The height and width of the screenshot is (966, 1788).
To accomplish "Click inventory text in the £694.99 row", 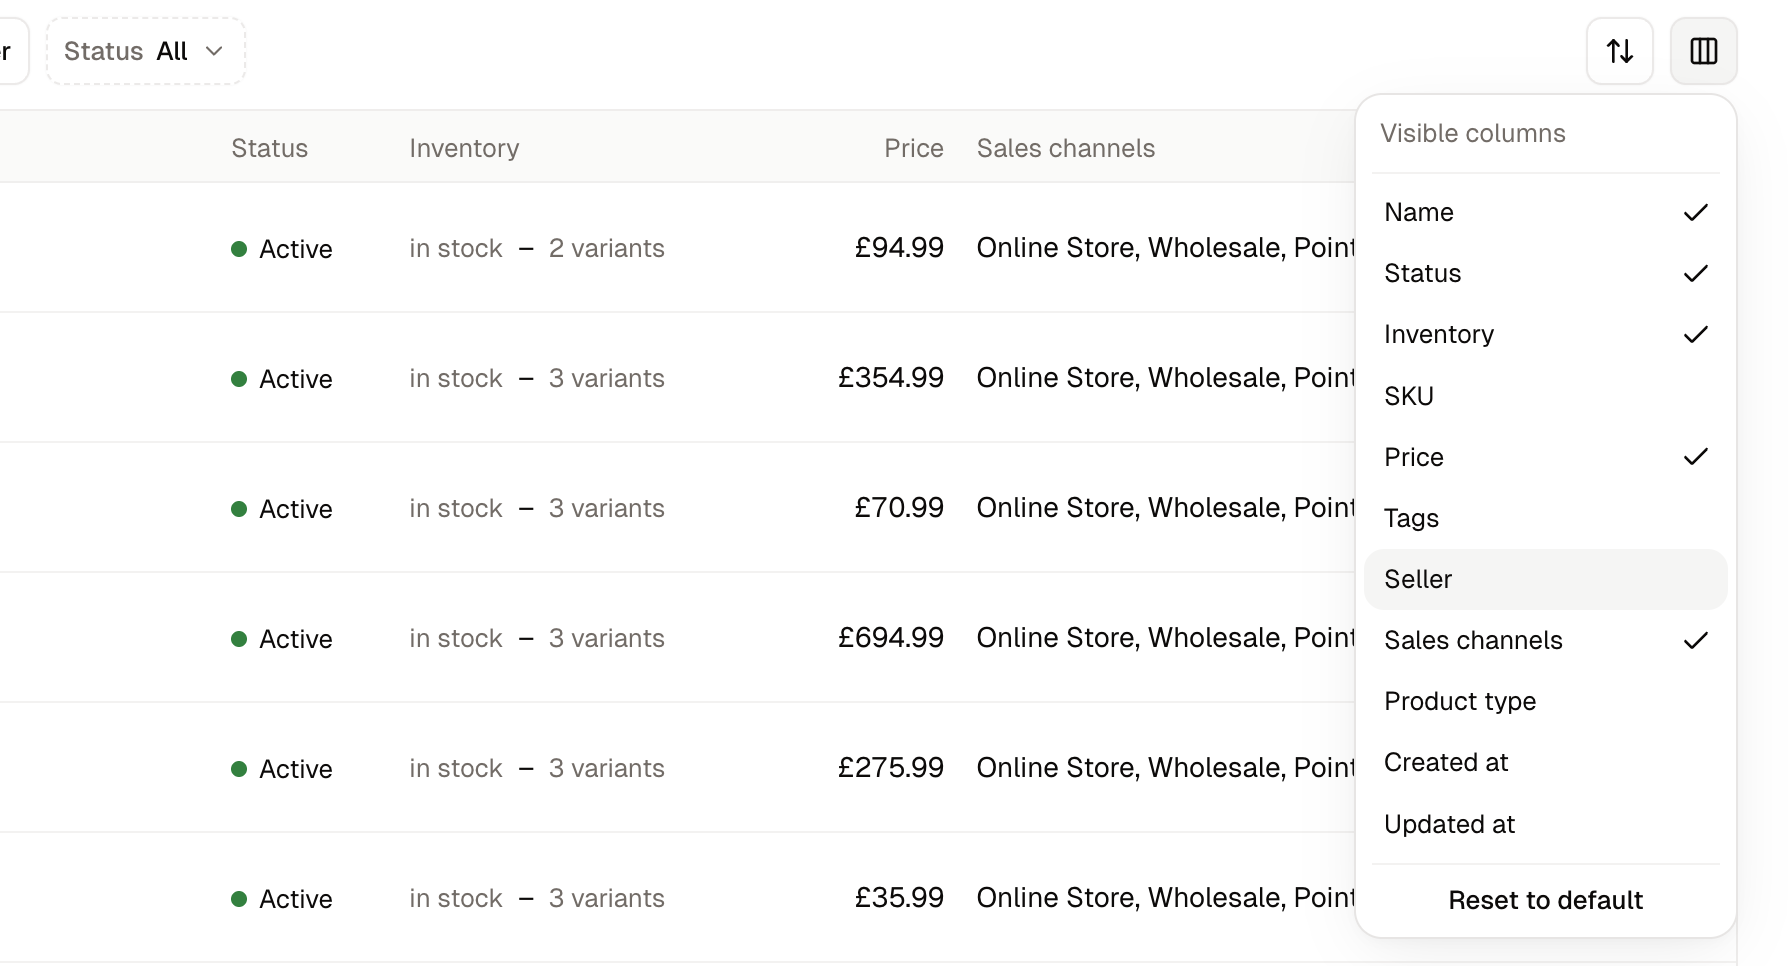I will pos(537,638).
